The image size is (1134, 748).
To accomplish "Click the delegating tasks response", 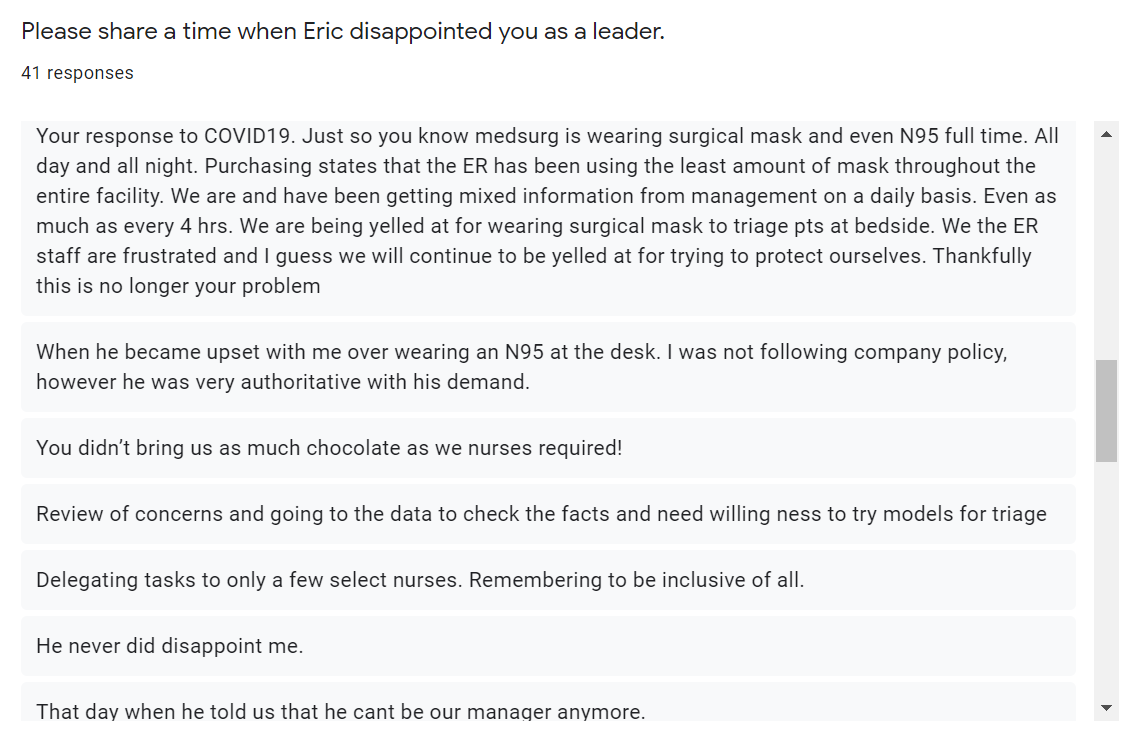I will pos(548,579).
